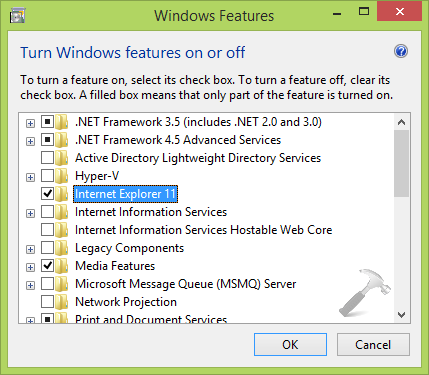This screenshot has width=429, height=375.
Task: Select Media Features label
Action: tap(115, 266)
